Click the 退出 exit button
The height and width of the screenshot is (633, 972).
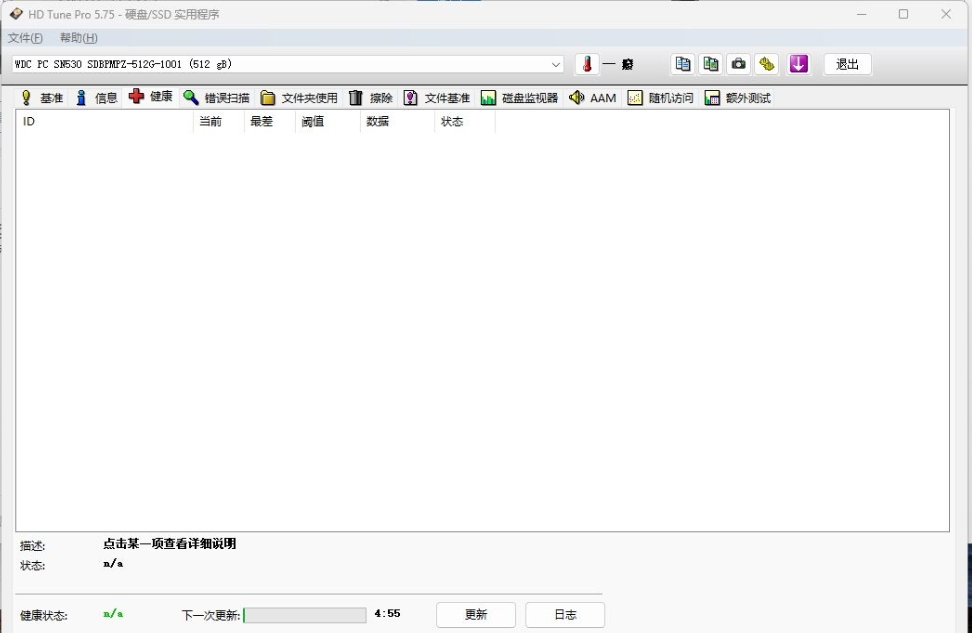(x=847, y=64)
